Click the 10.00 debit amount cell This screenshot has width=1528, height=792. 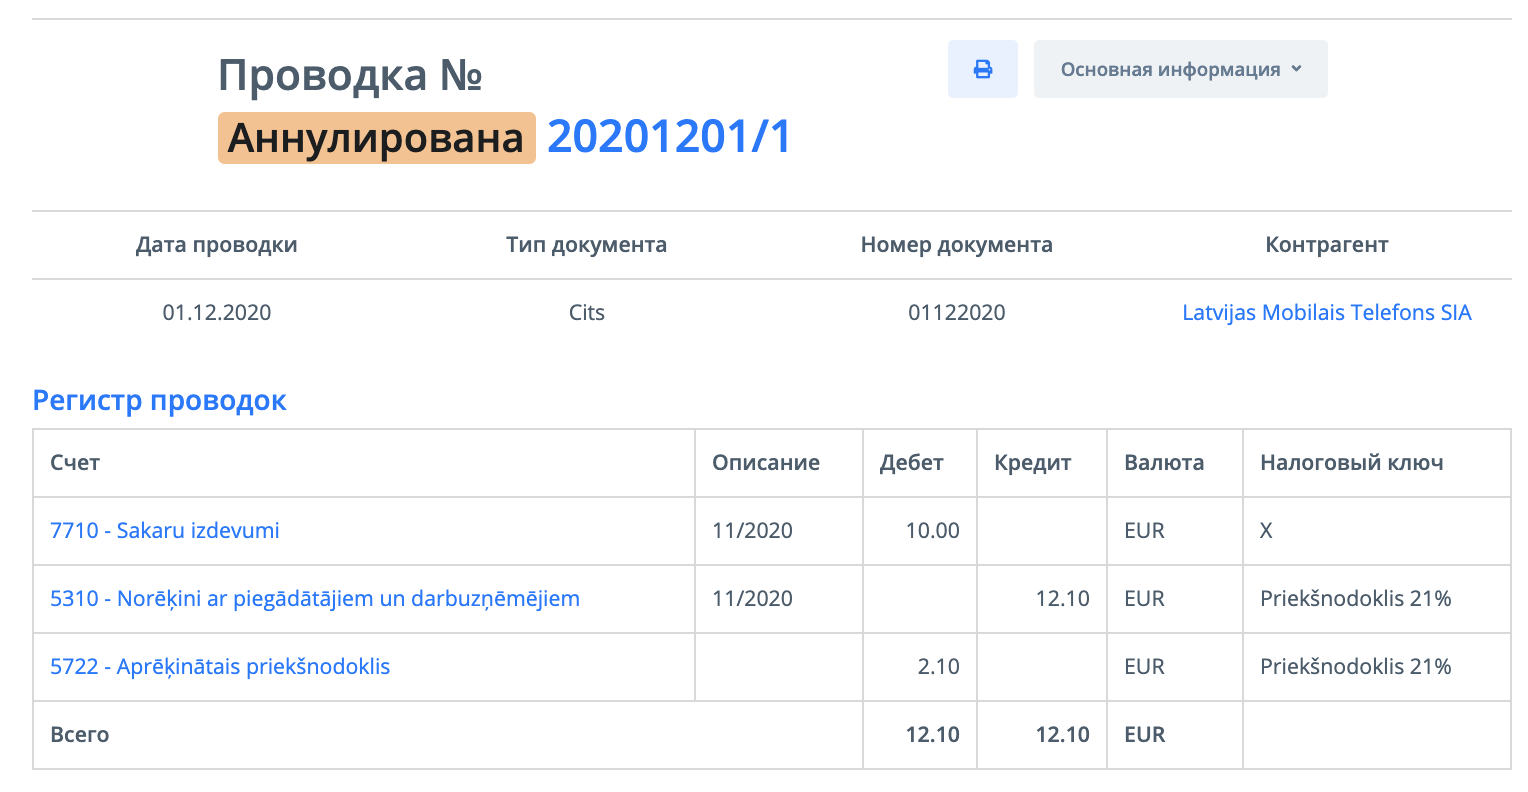932,530
